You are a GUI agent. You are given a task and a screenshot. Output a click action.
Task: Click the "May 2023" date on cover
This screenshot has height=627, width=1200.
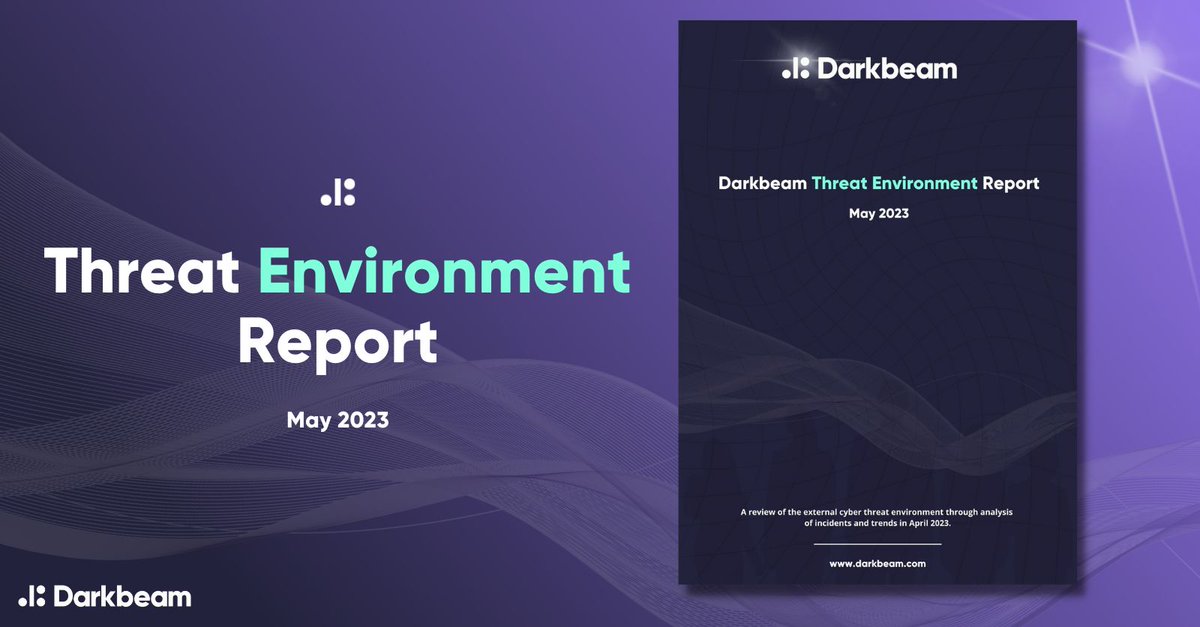click(x=878, y=214)
